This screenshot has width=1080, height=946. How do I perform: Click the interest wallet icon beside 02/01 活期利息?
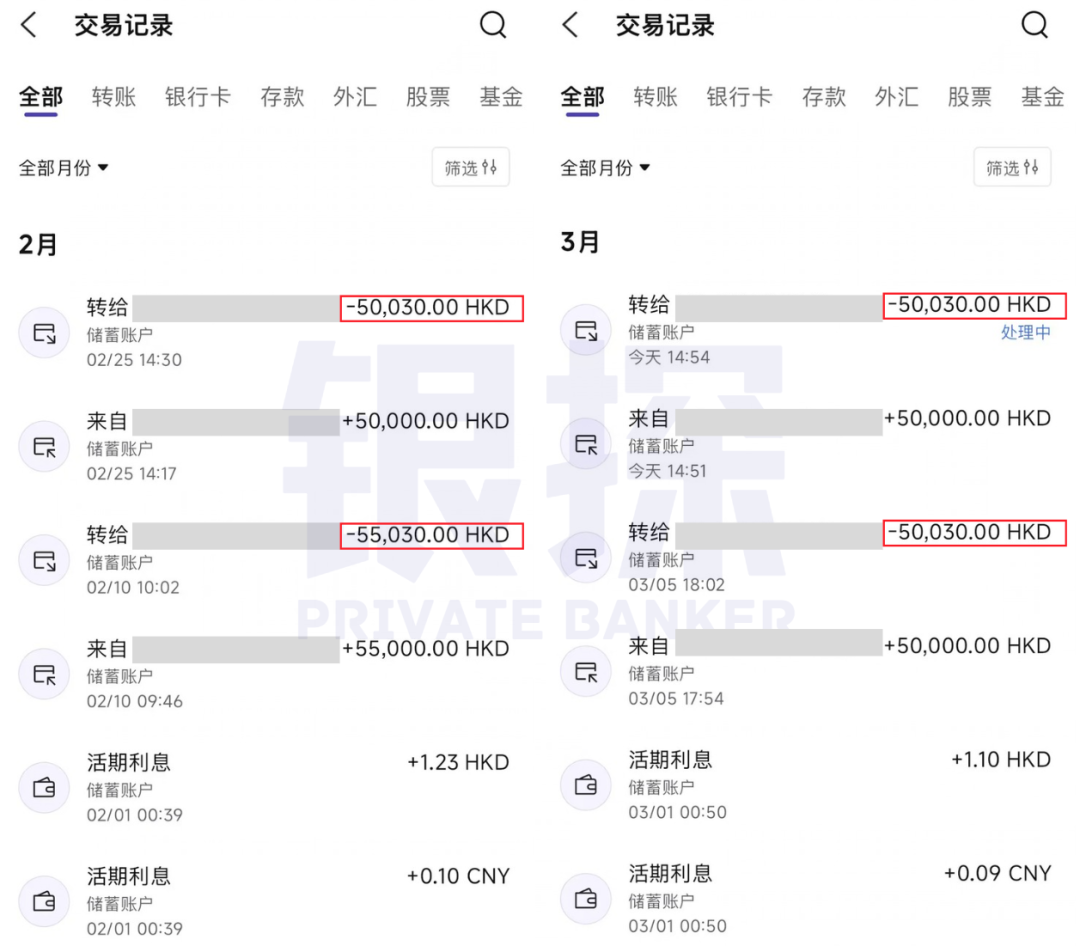click(45, 788)
